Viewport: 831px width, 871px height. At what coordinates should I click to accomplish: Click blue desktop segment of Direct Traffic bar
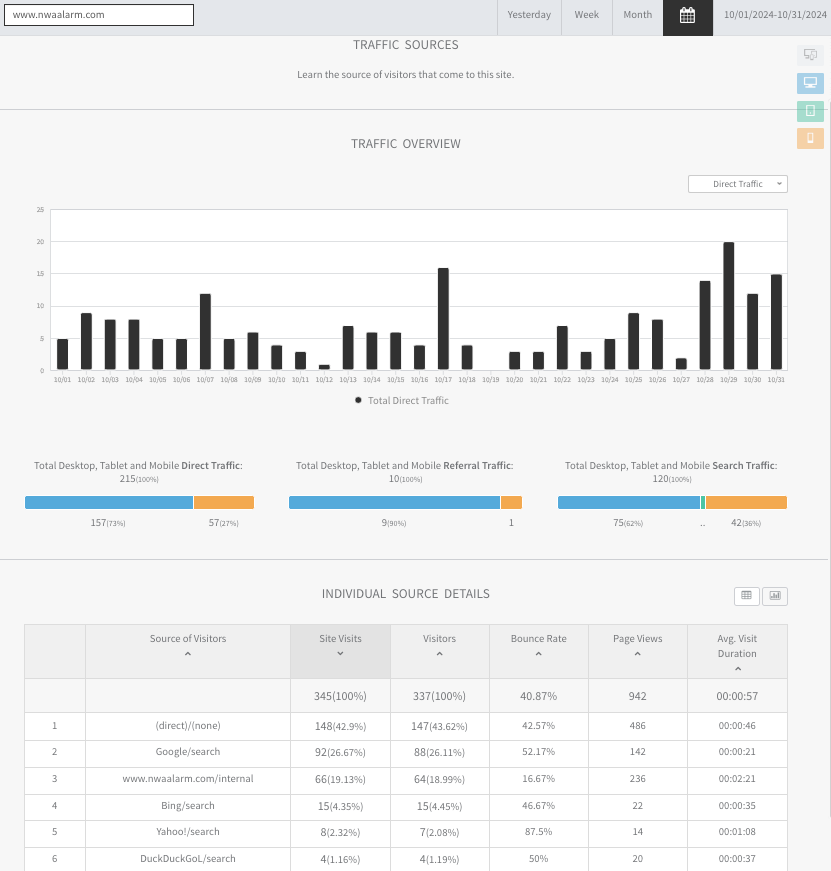(x=109, y=503)
